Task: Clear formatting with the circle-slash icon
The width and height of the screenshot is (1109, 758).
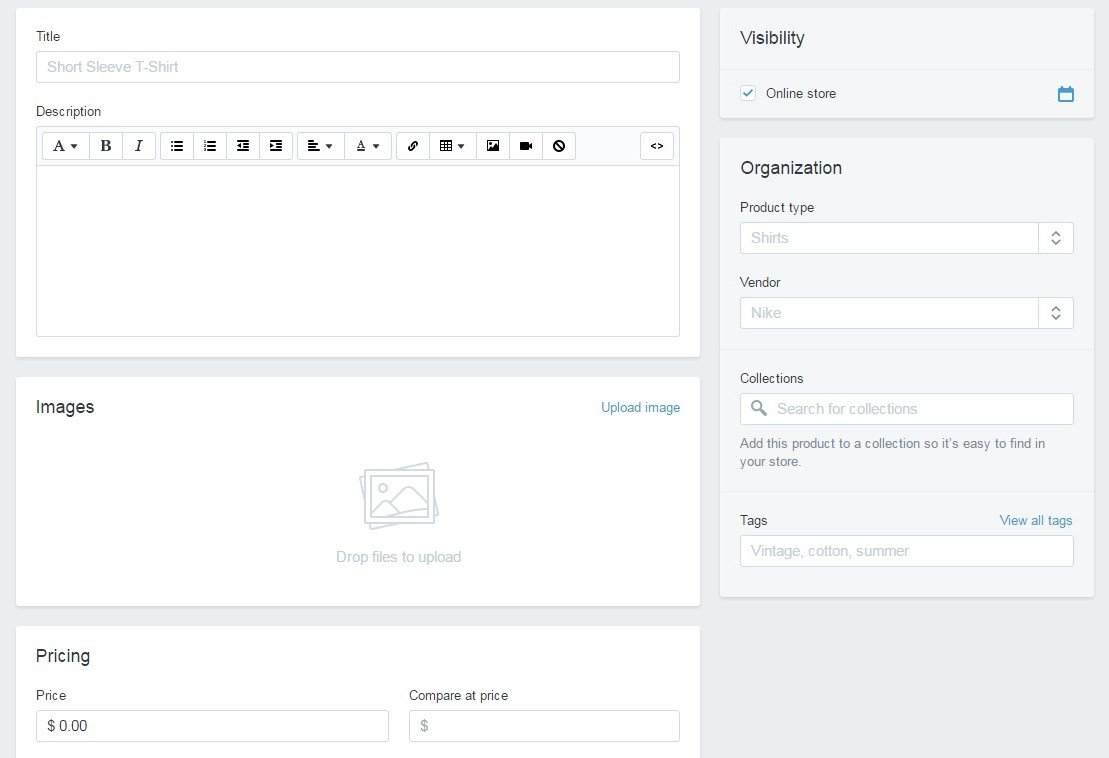Action: [559, 146]
